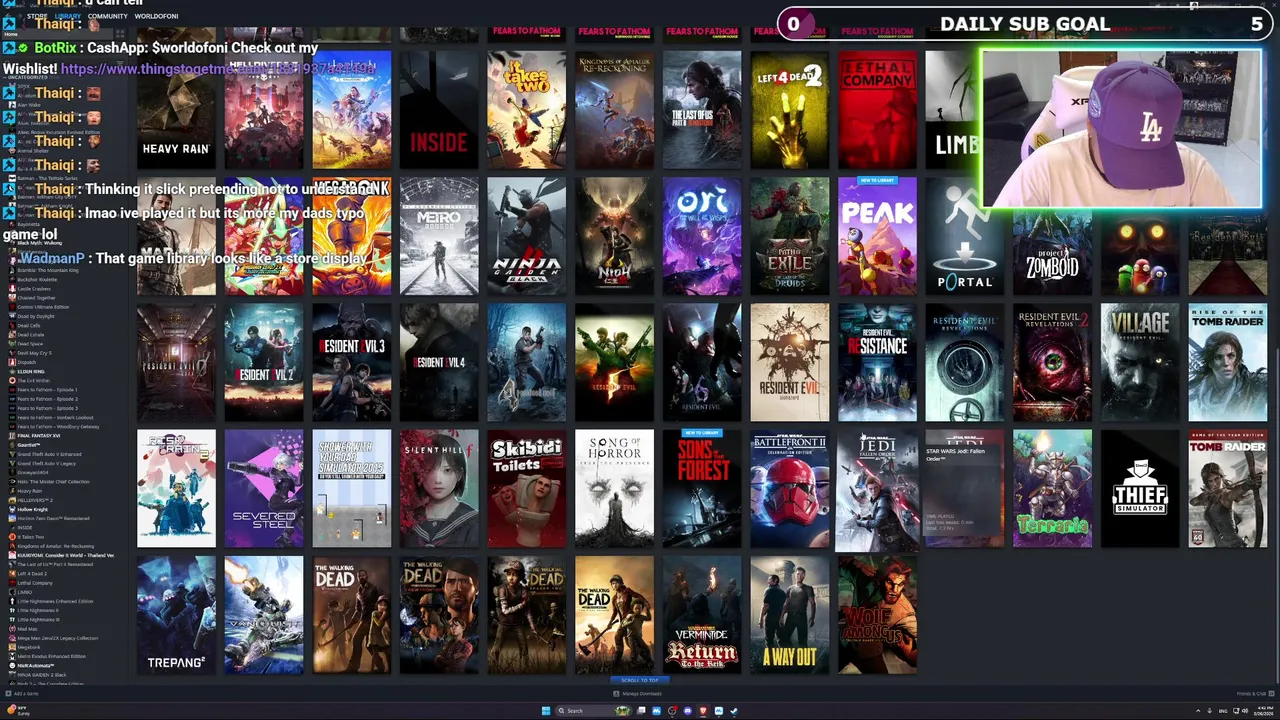The width and height of the screenshot is (1280, 720).
Task: Select Resident Evil Revelations 2 cover
Action: (x=1052, y=362)
